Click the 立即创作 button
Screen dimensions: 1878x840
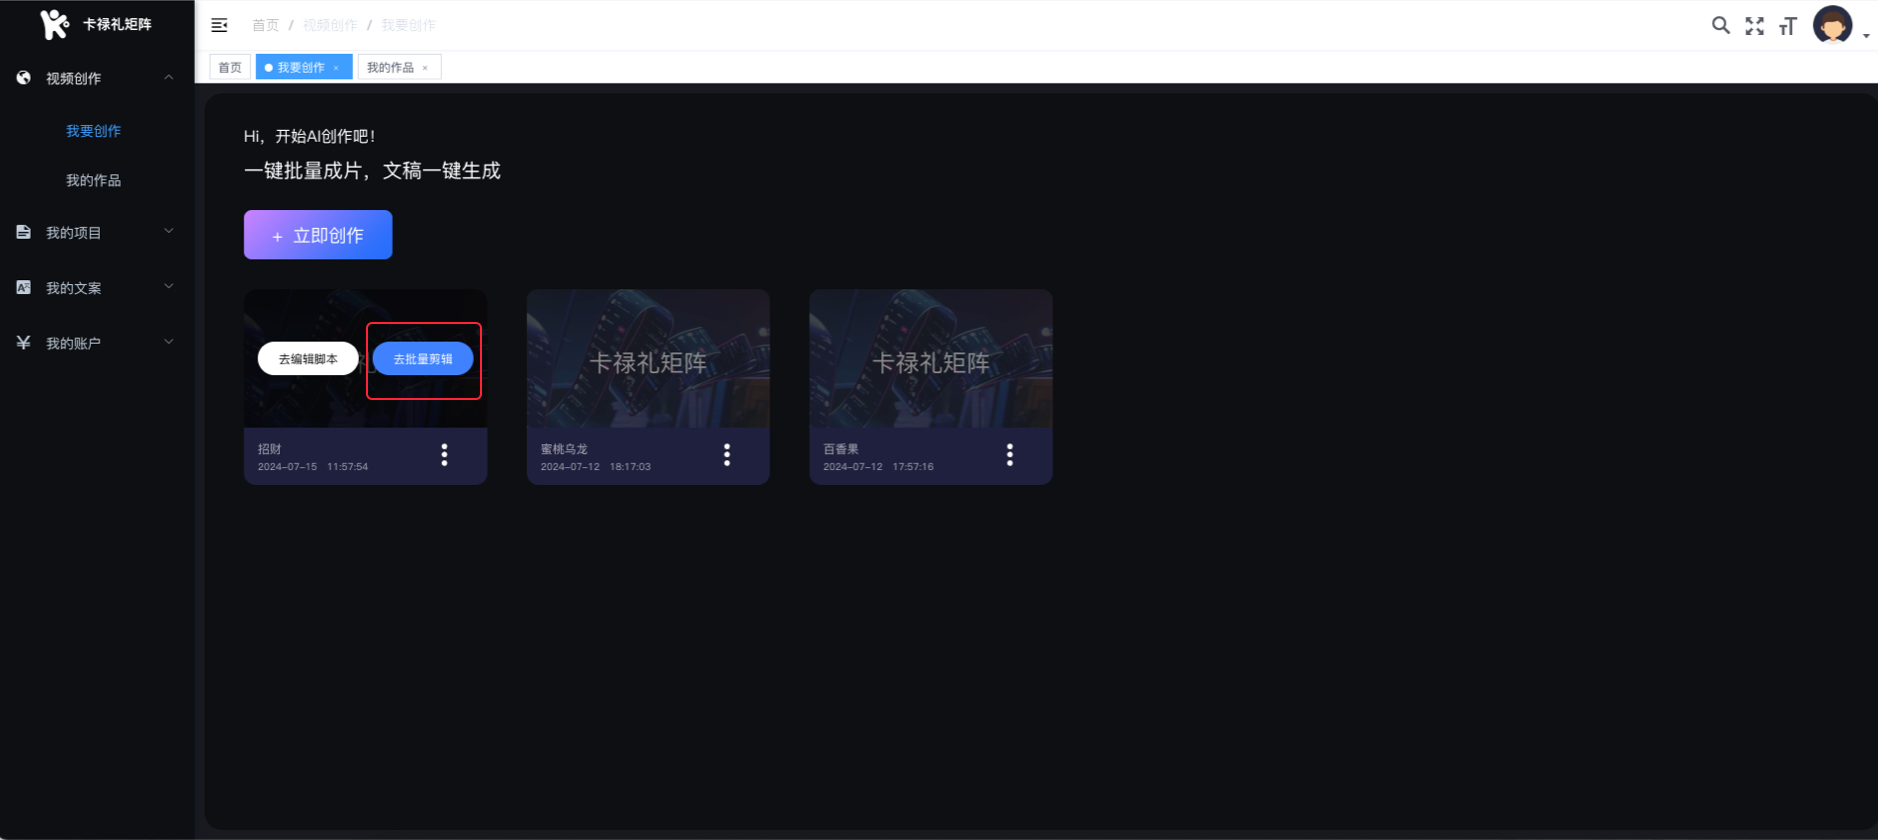pyautogui.click(x=318, y=235)
